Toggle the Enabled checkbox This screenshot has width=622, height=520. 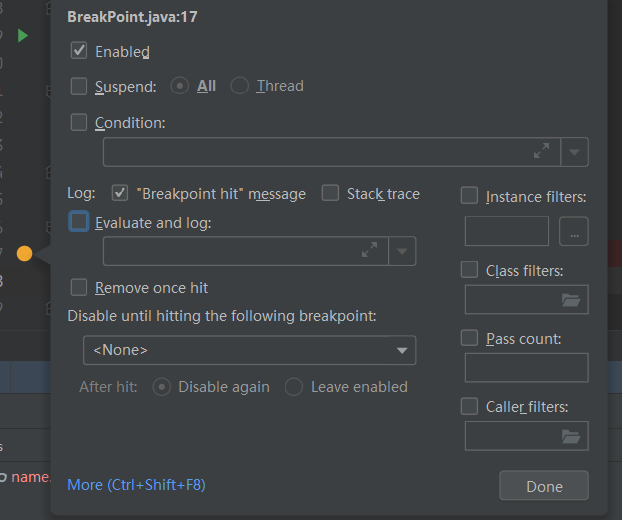click(x=79, y=51)
